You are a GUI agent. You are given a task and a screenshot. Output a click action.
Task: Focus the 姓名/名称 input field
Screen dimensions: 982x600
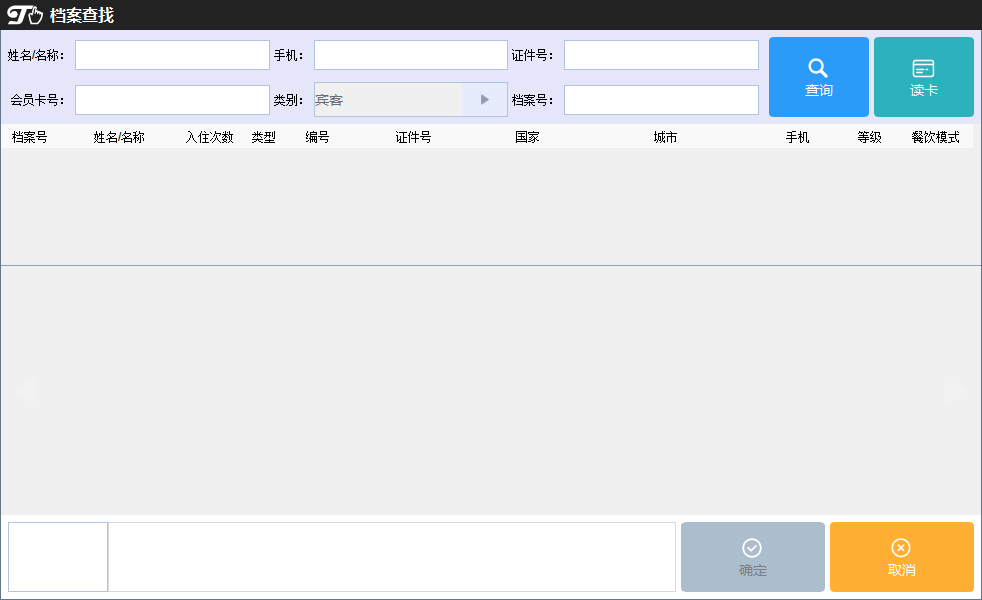tap(172, 55)
